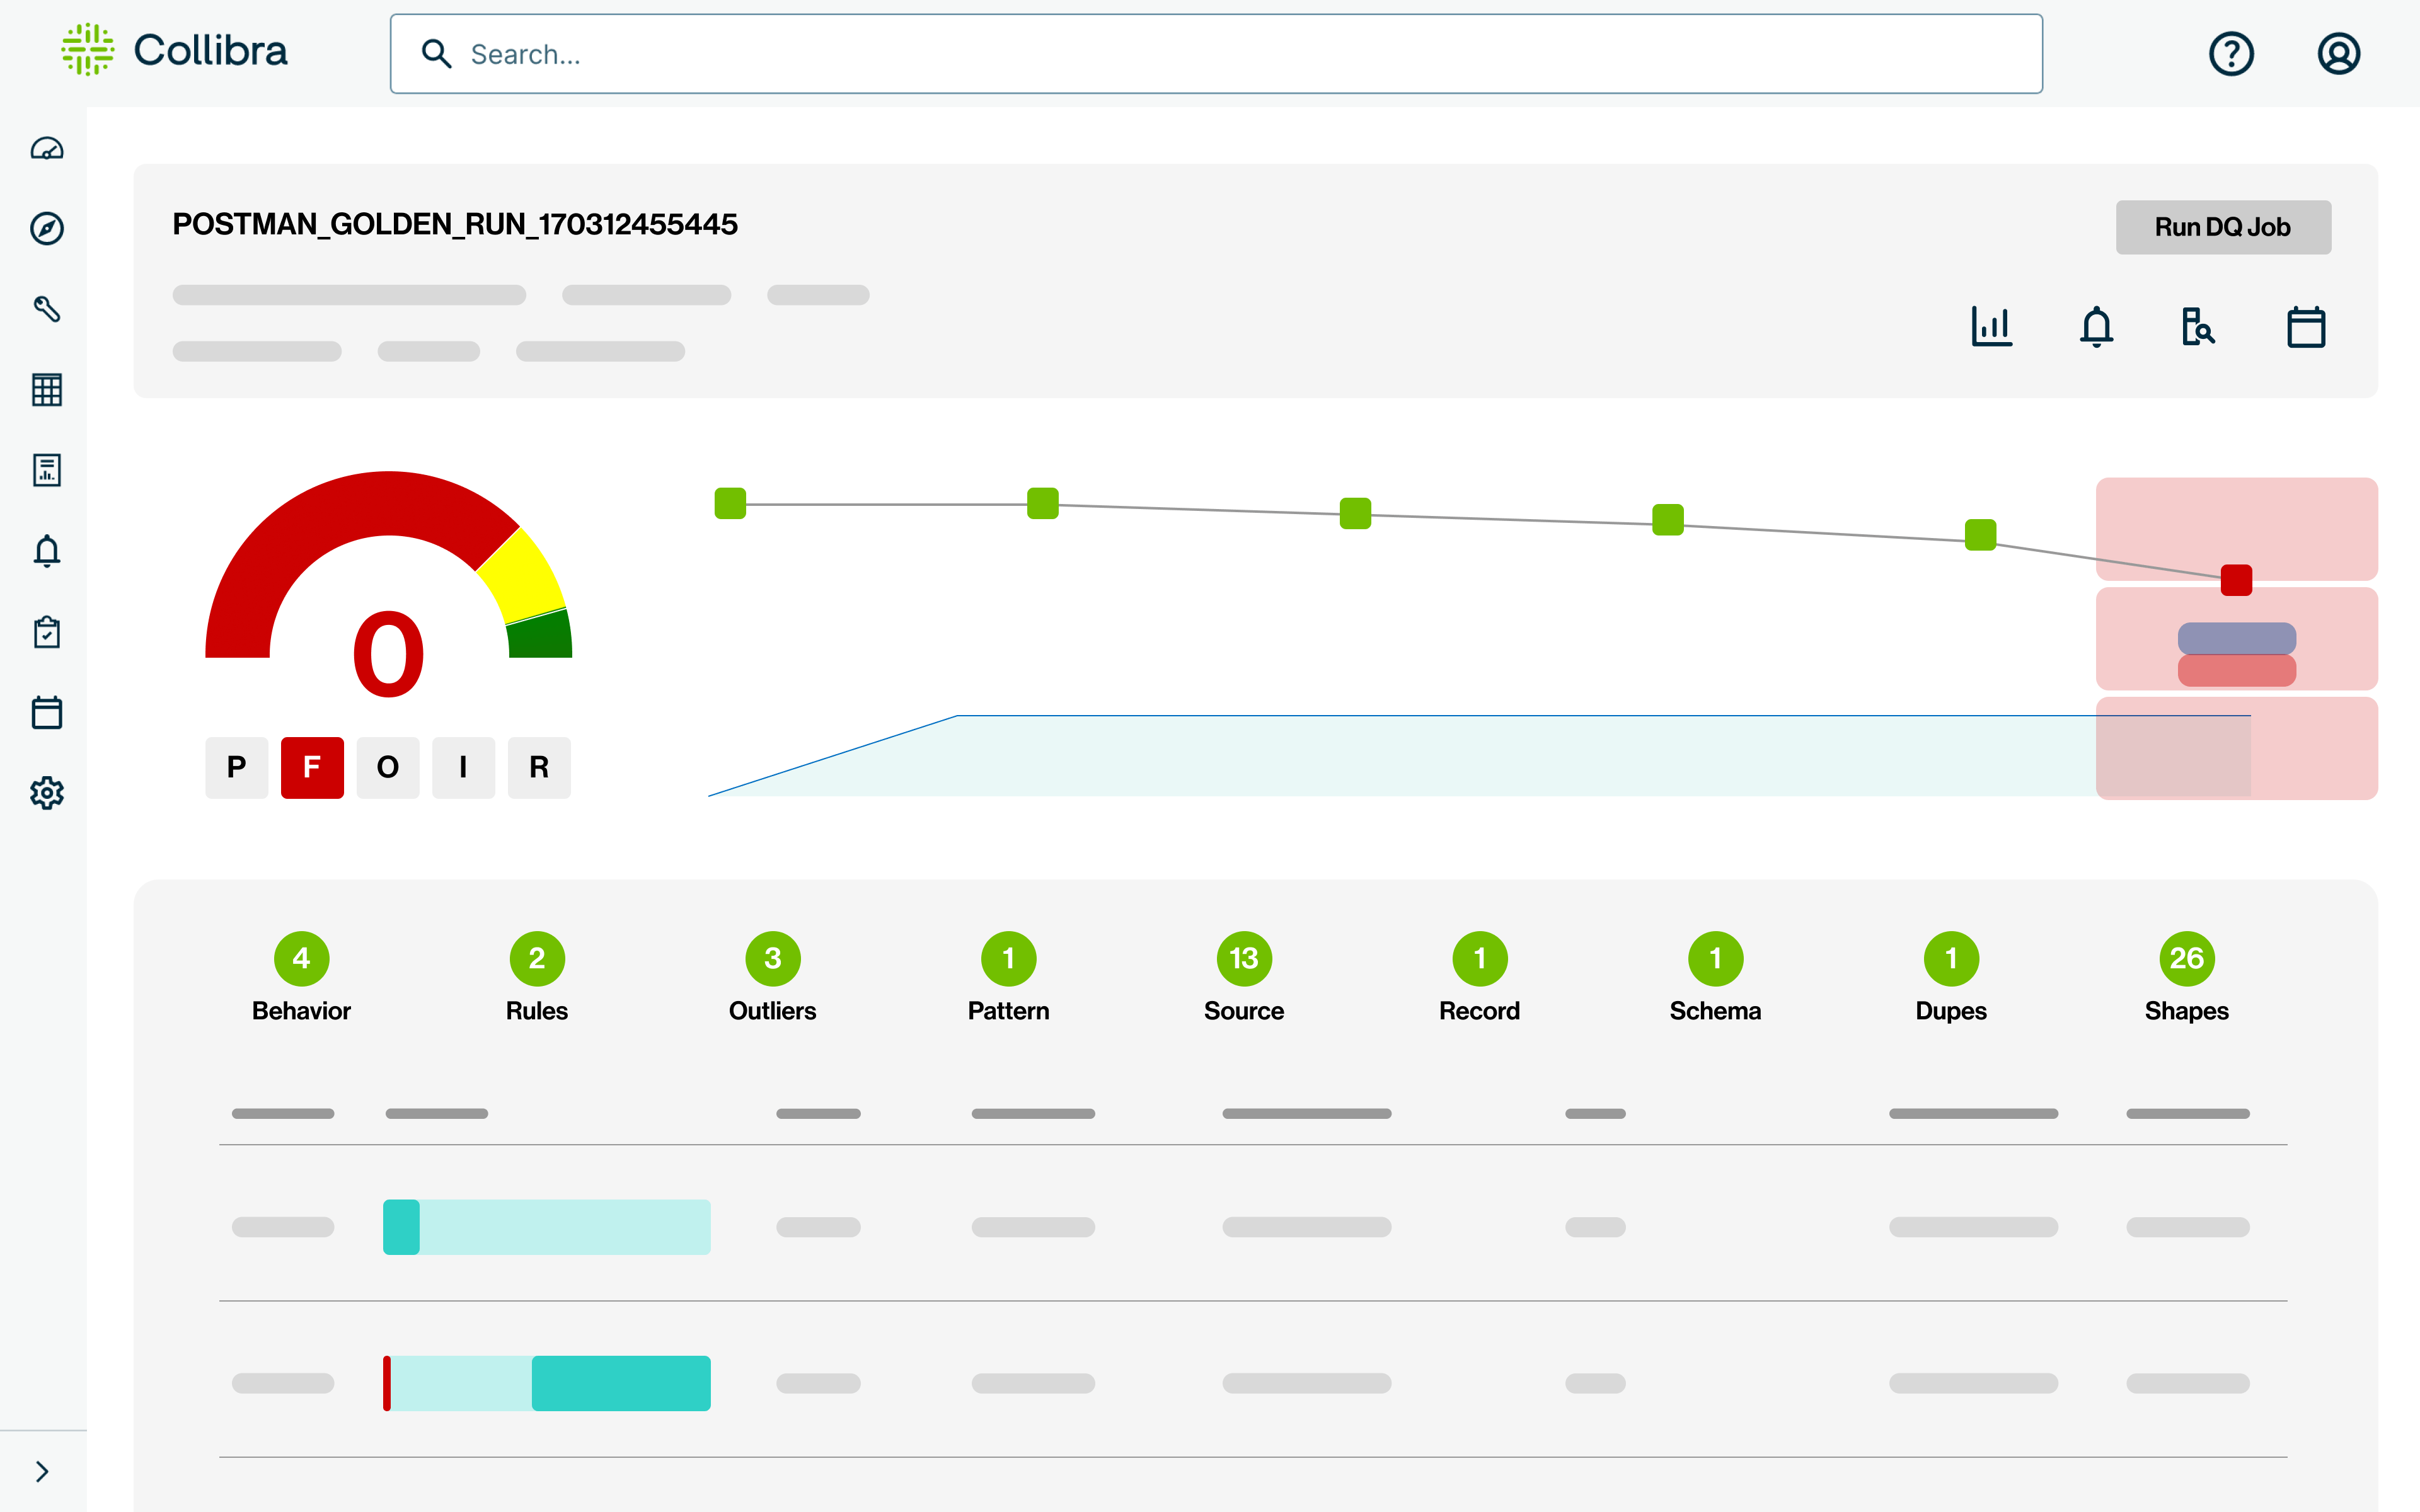Open the grid table icon in sidebar
The image size is (2420, 1512).
[x=47, y=390]
